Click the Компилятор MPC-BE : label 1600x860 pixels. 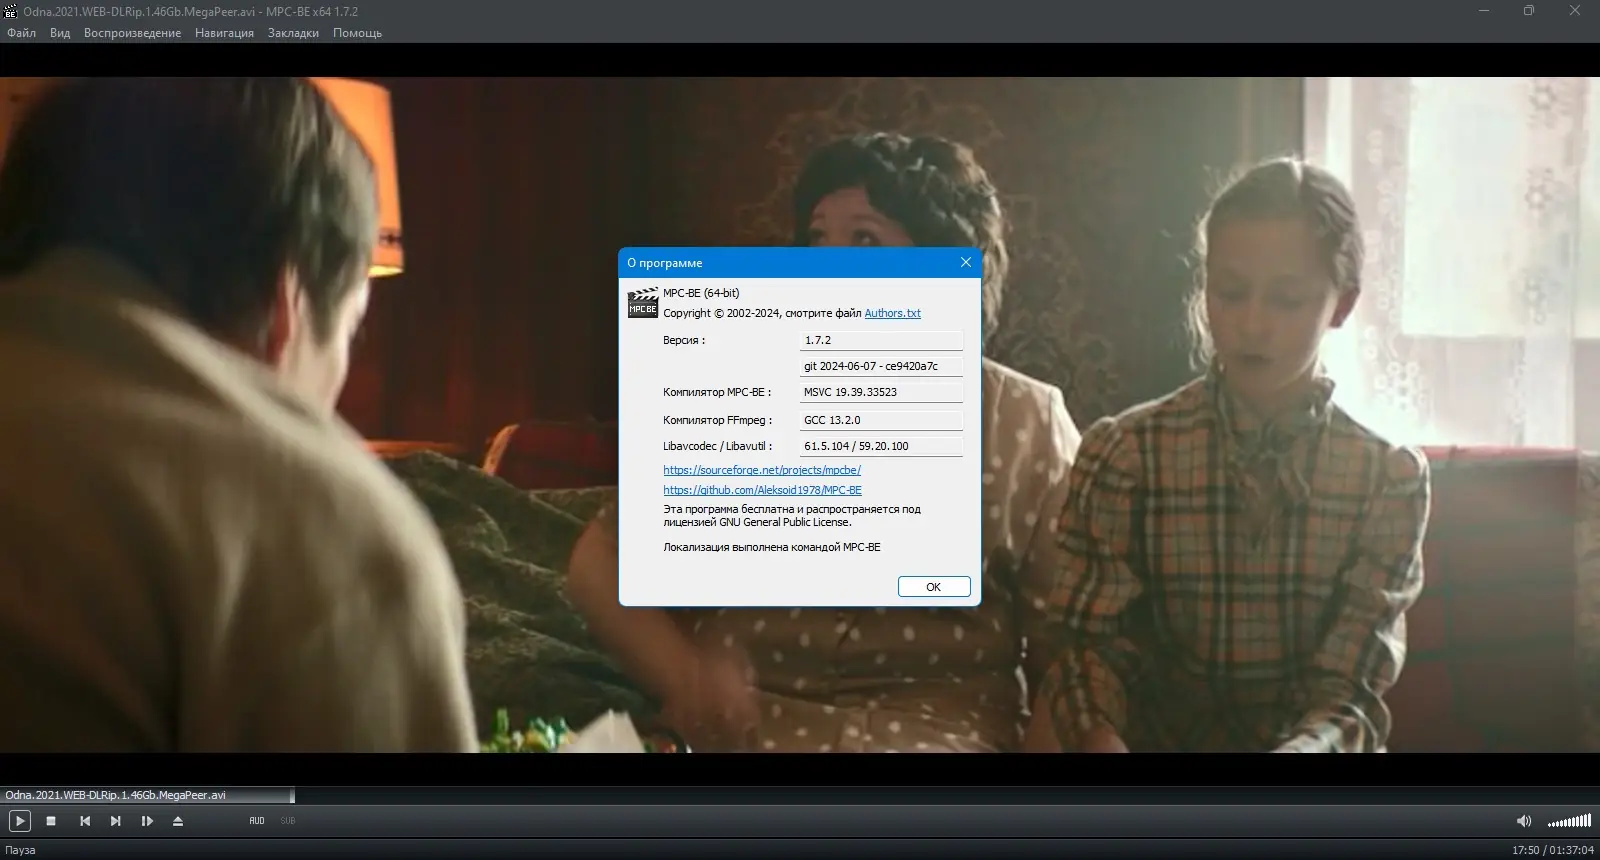[717, 392]
